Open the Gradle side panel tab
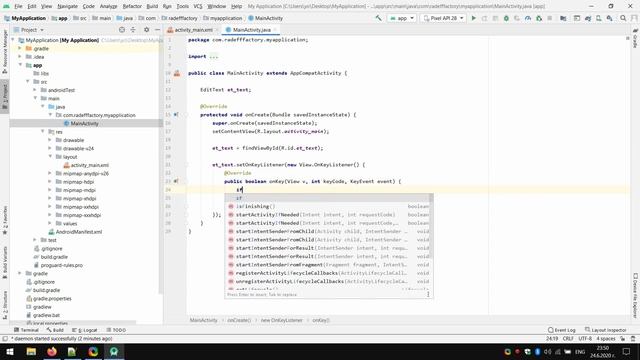This screenshot has height=360, width=640. (636, 38)
